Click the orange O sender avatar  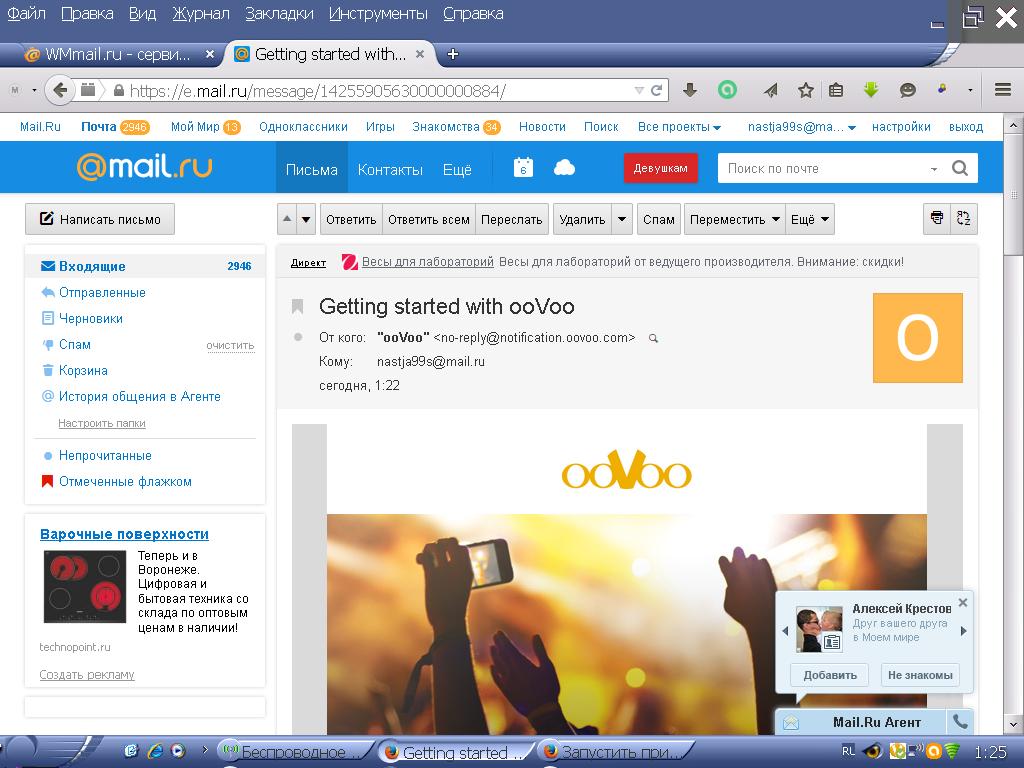pos(918,338)
